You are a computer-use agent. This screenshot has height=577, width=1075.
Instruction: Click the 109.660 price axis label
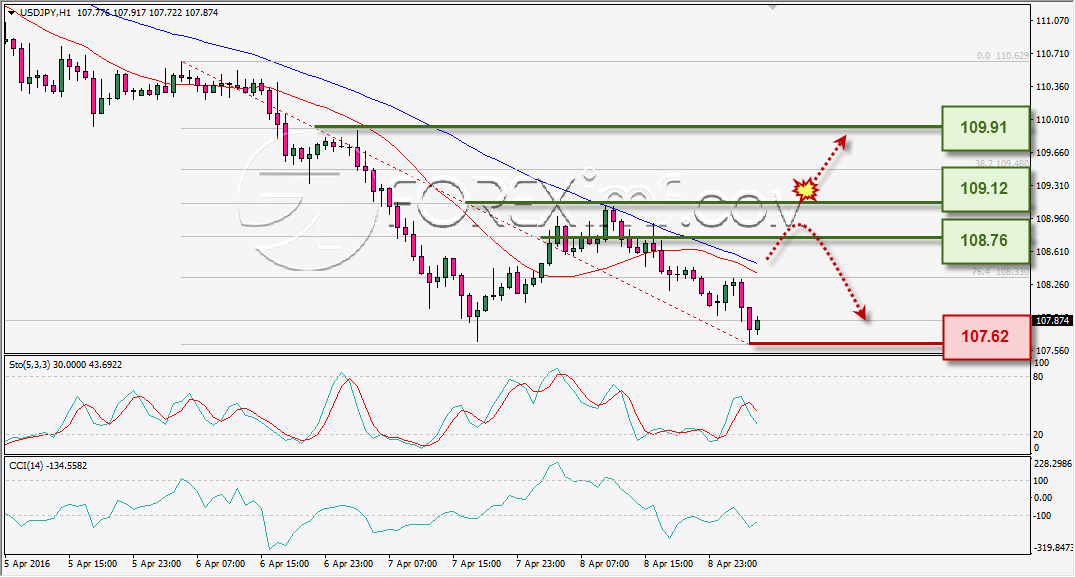click(1052, 152)
